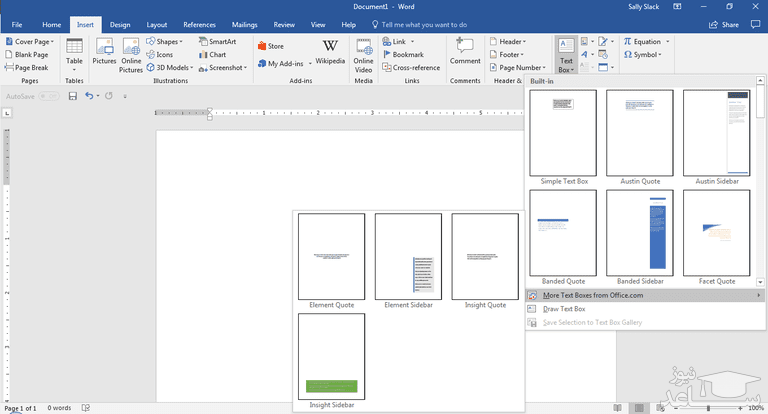Pick the Insight Sidebar text box style

tap(331, 357)
